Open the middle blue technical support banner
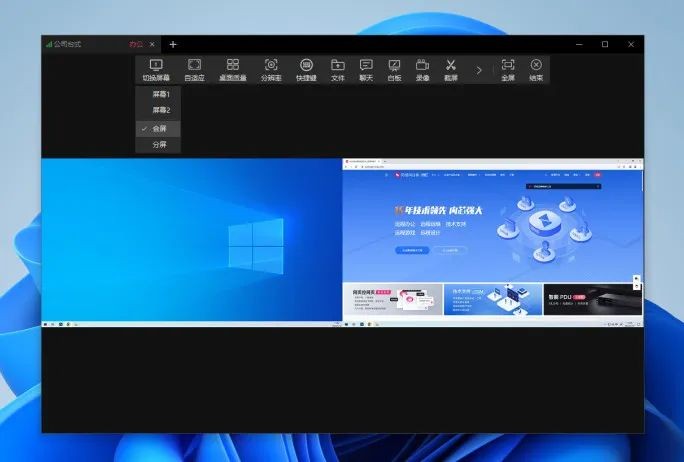 [493, 299]
